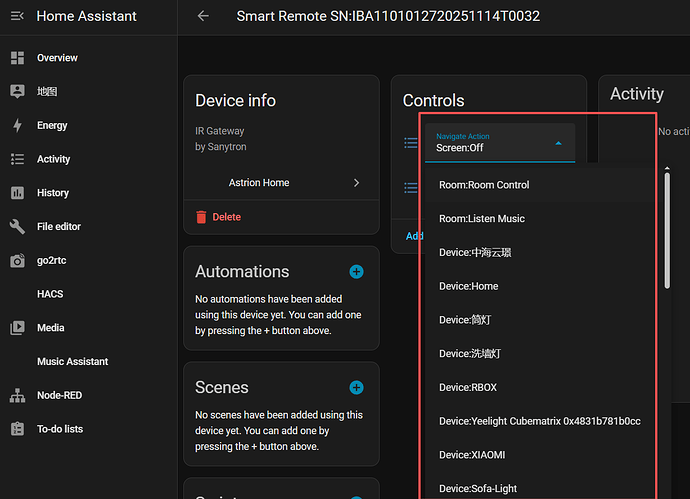Click the File editor wrench icon
The width and height of the screenshot is (690, 499).
coord(18,227)
